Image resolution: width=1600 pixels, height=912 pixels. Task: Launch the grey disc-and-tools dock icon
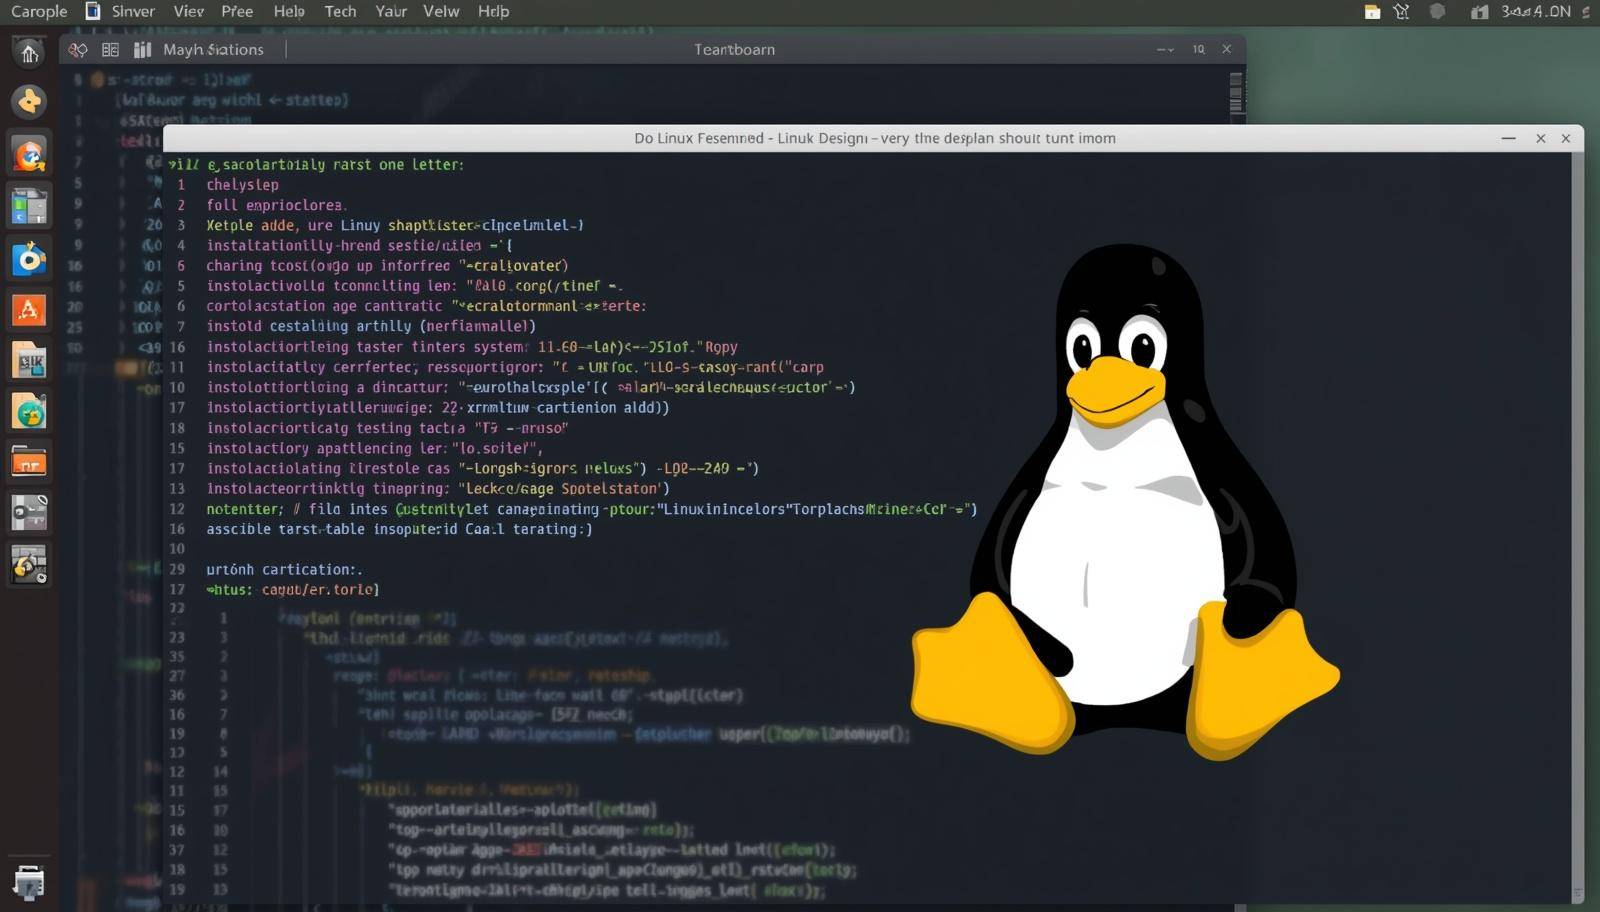(29, 565)
